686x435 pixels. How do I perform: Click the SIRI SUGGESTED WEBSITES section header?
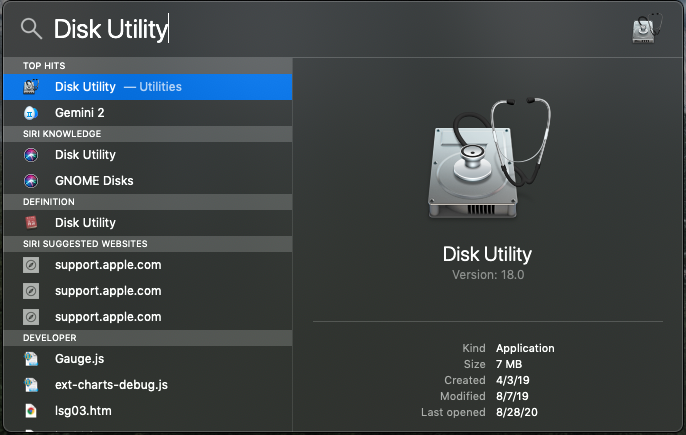pyautogui.click(x=148, y=244)
